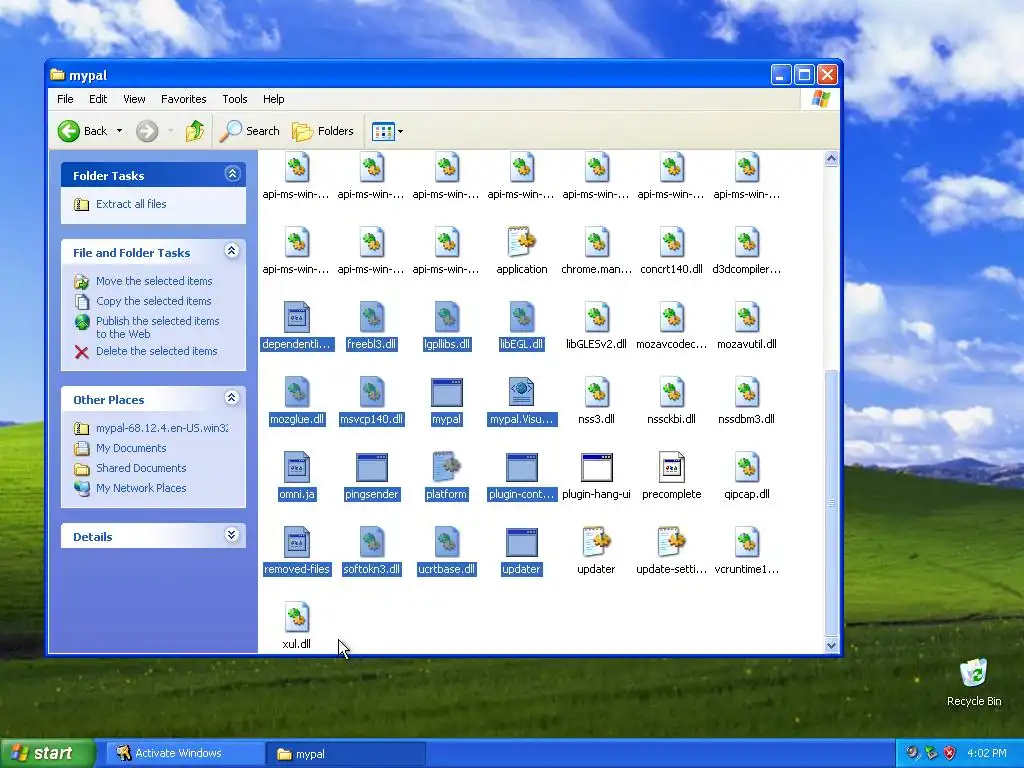Open the View menu
This screenshot has width=1024, height=768.
[x=134, y=99]
